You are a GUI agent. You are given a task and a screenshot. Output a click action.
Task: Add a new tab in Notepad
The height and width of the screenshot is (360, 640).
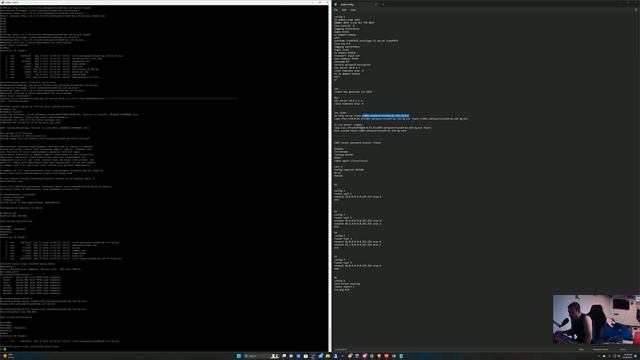[x=383, y=4]
